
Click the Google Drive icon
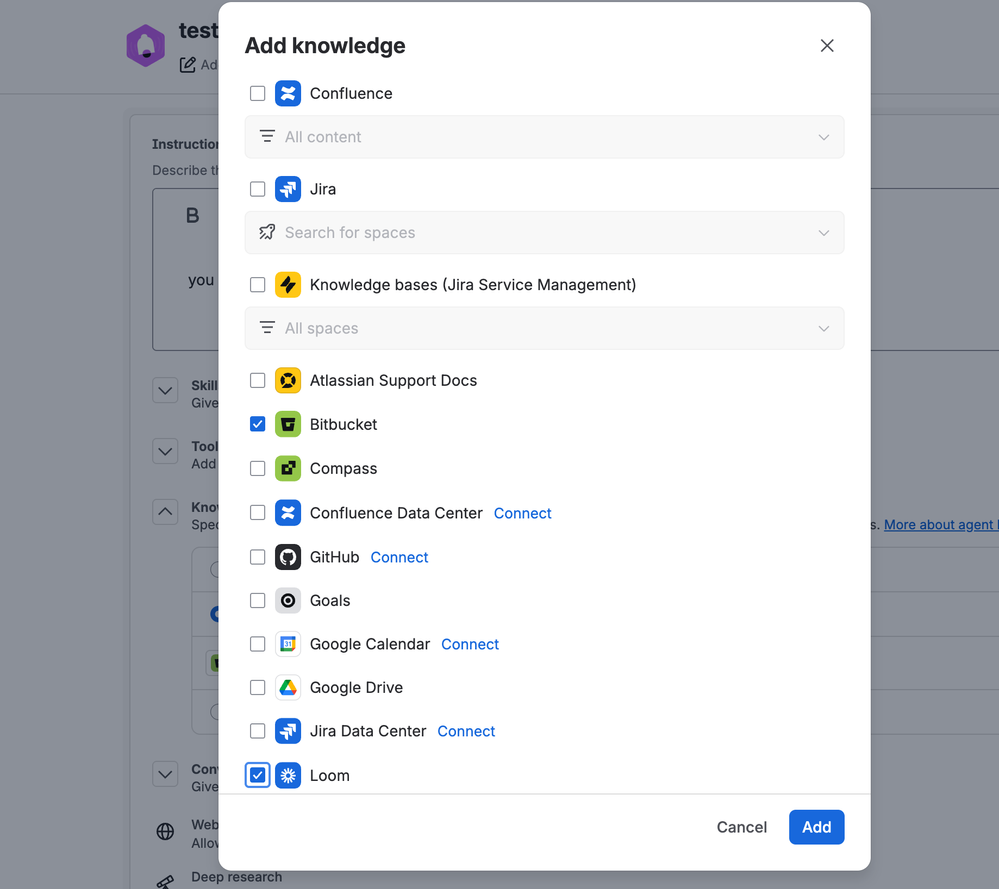coord(288,687)
